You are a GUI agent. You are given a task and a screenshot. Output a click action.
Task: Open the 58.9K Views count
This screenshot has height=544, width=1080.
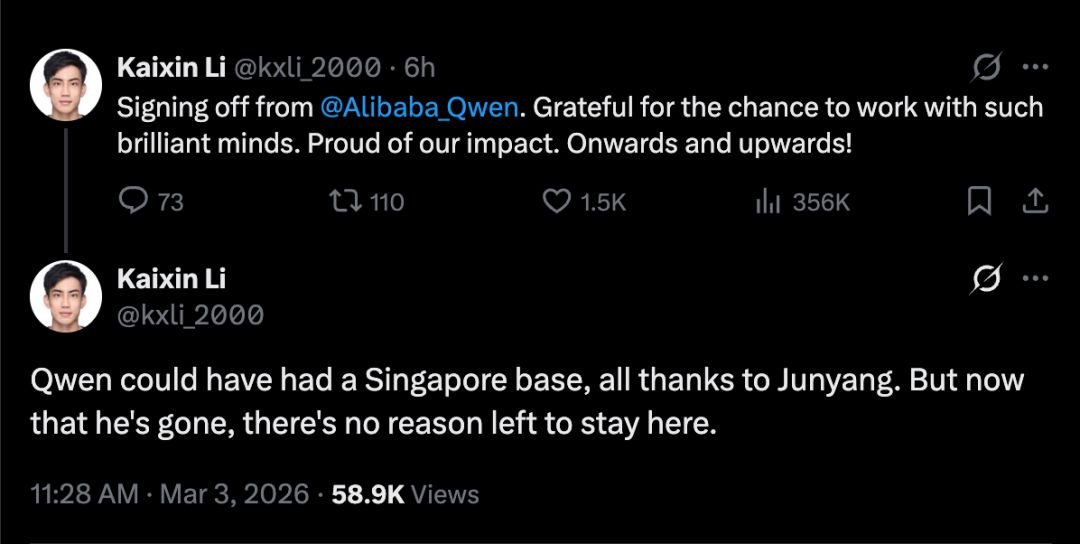[x=407, y=494]
